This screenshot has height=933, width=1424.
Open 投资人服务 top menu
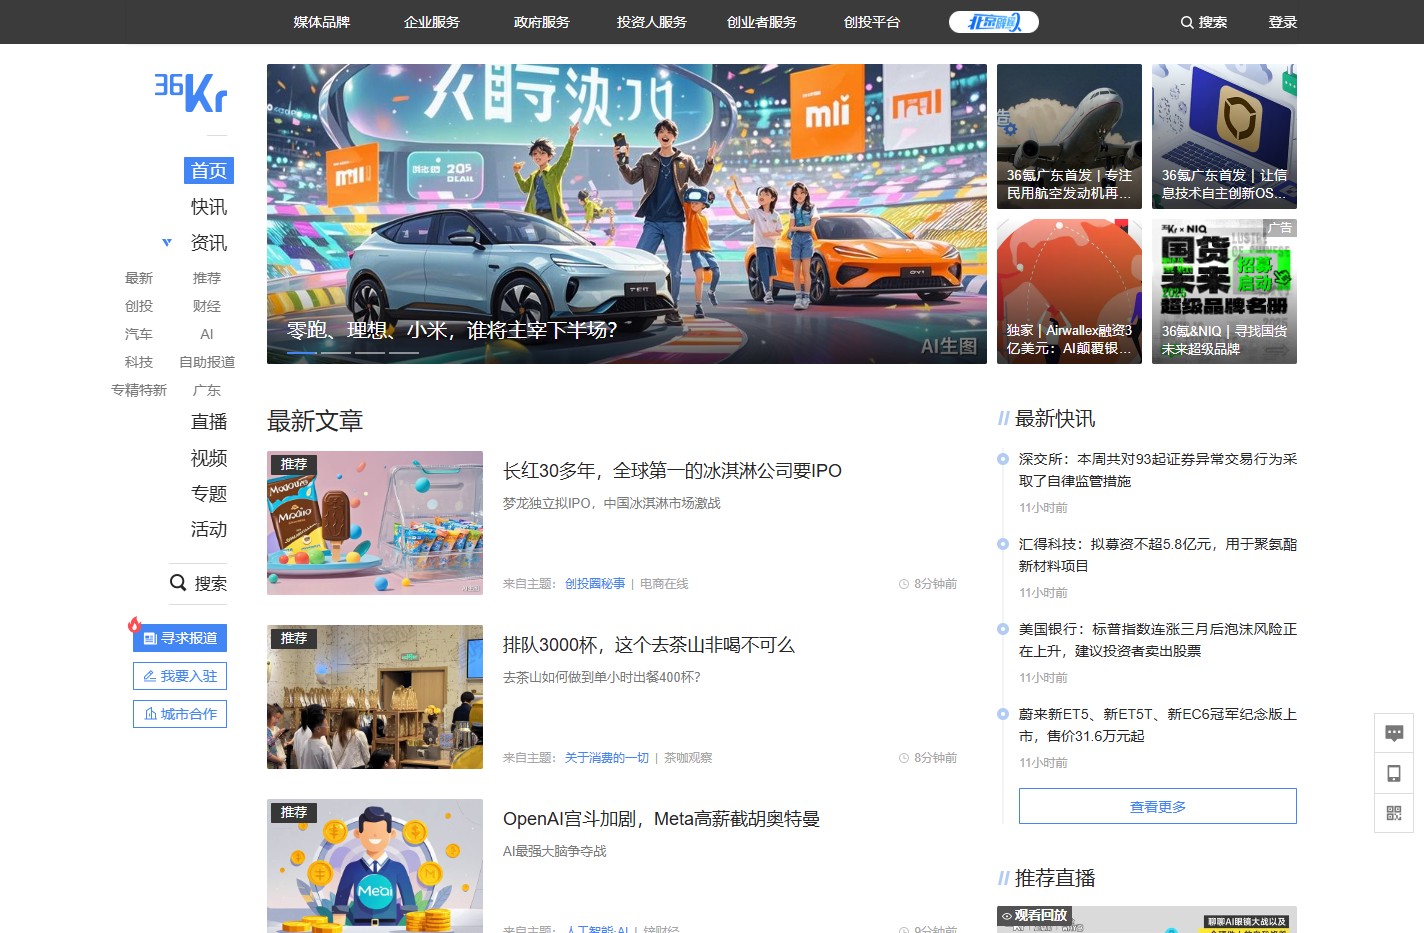click(x=652, y=22)
